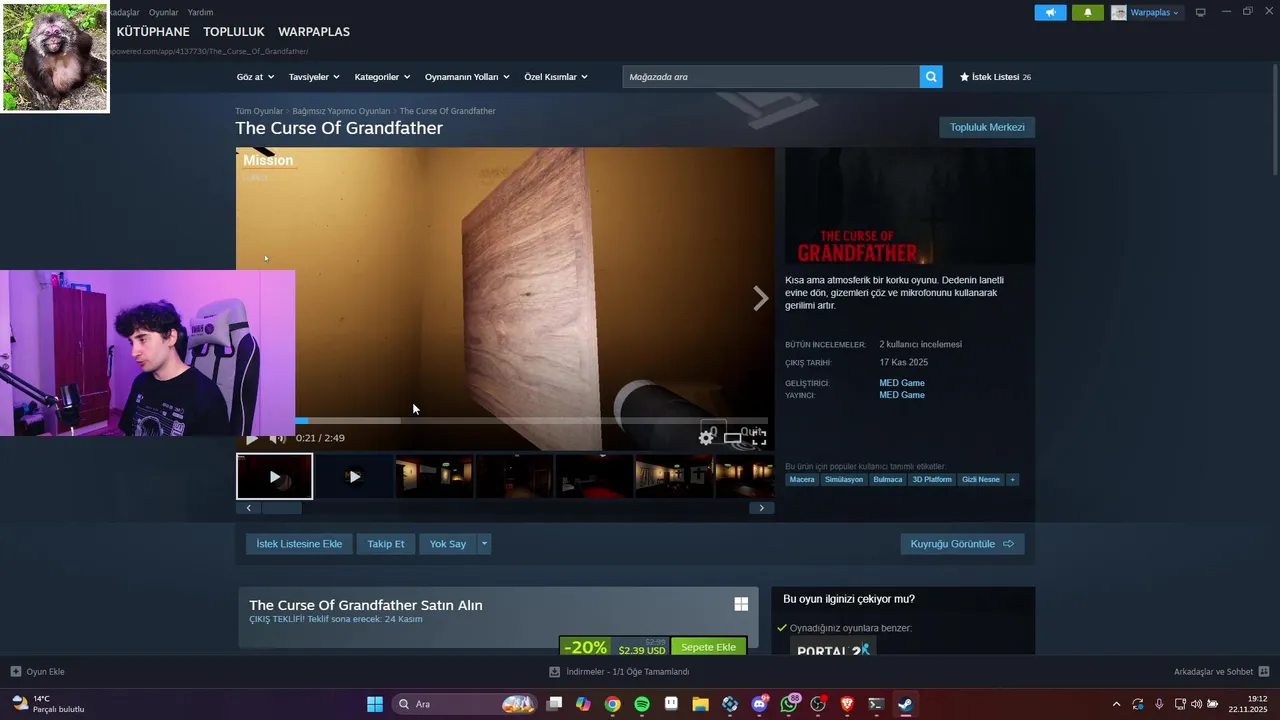Click the Takip Et button
Image resolution: width=1280 pixels, height=720 pixels.
click(x=386, y=544)
